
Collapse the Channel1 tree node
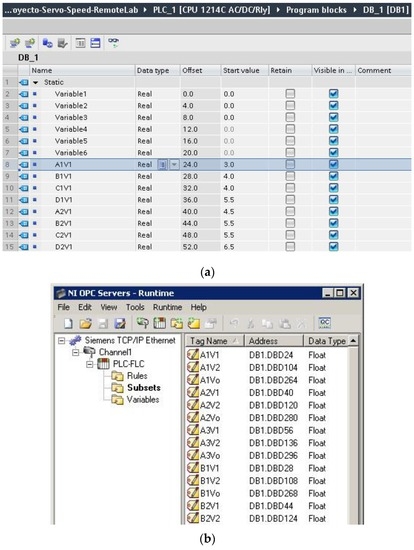(x=76, y=352)
